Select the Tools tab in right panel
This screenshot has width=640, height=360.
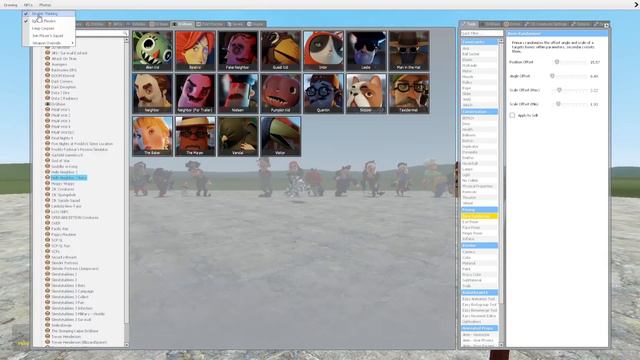tap(469, 24)
